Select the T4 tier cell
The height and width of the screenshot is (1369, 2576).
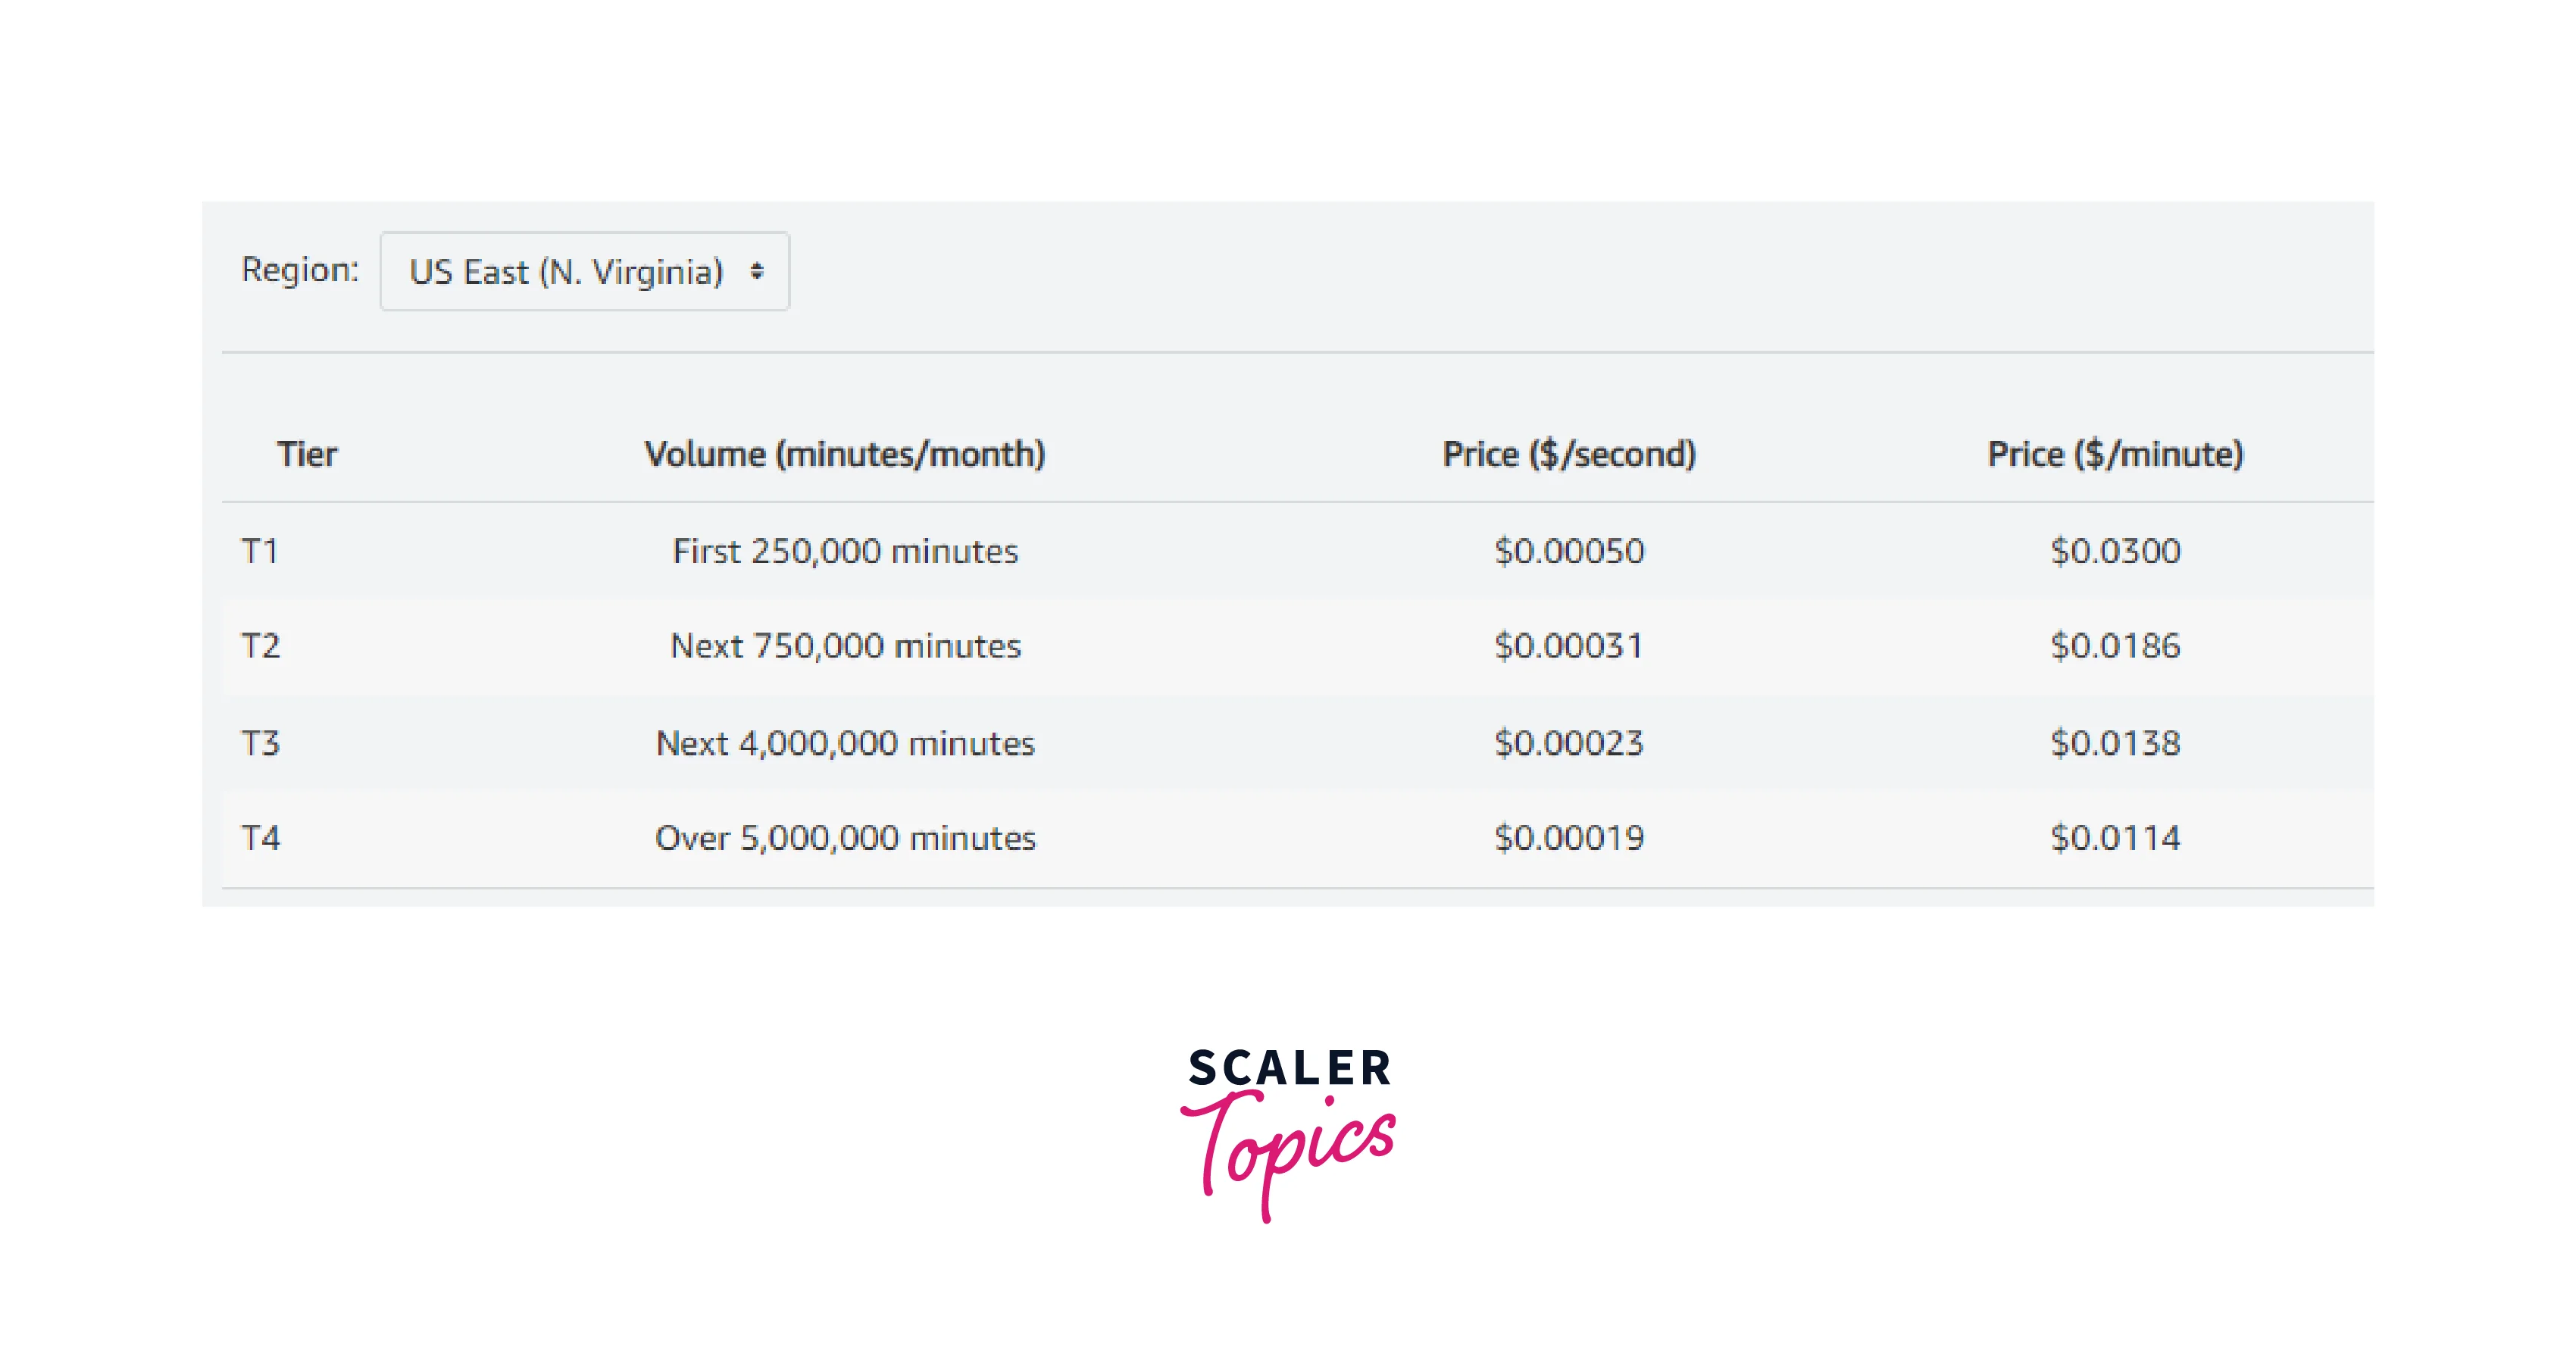[261, 838]
